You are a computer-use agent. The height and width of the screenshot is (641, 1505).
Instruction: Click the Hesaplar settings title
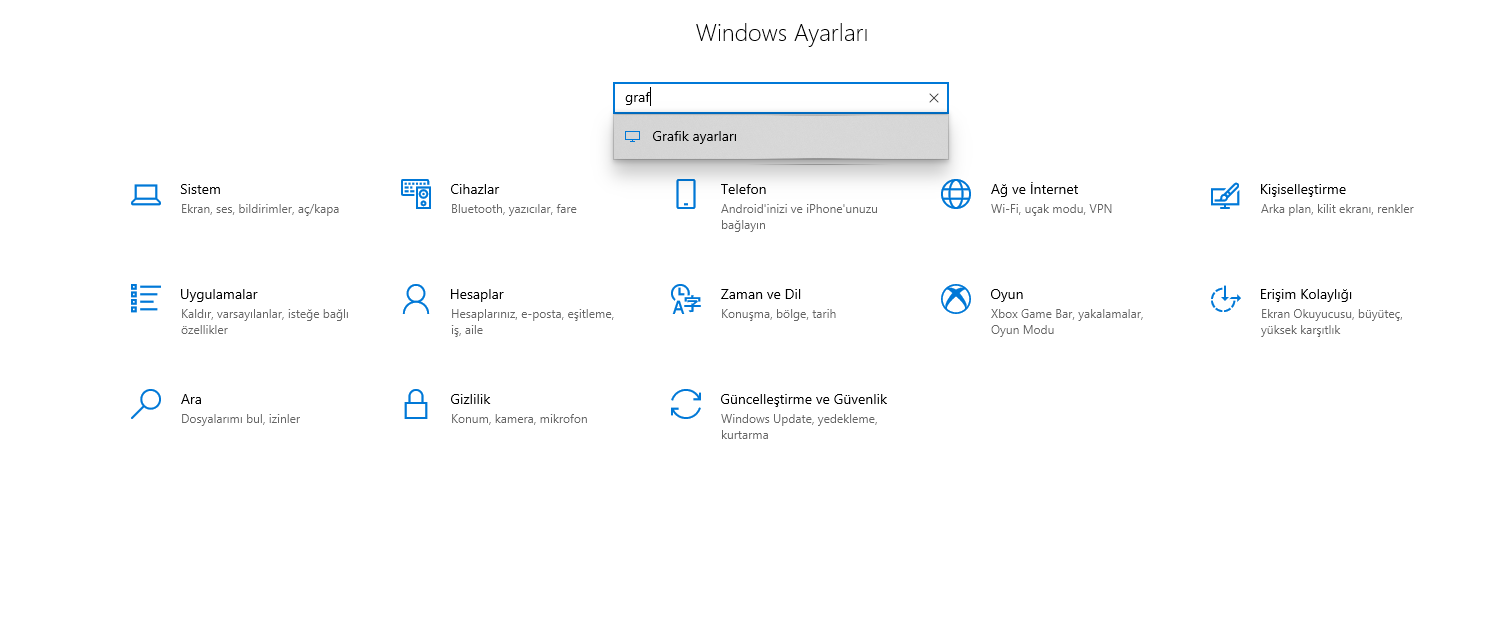click(477, 294)
